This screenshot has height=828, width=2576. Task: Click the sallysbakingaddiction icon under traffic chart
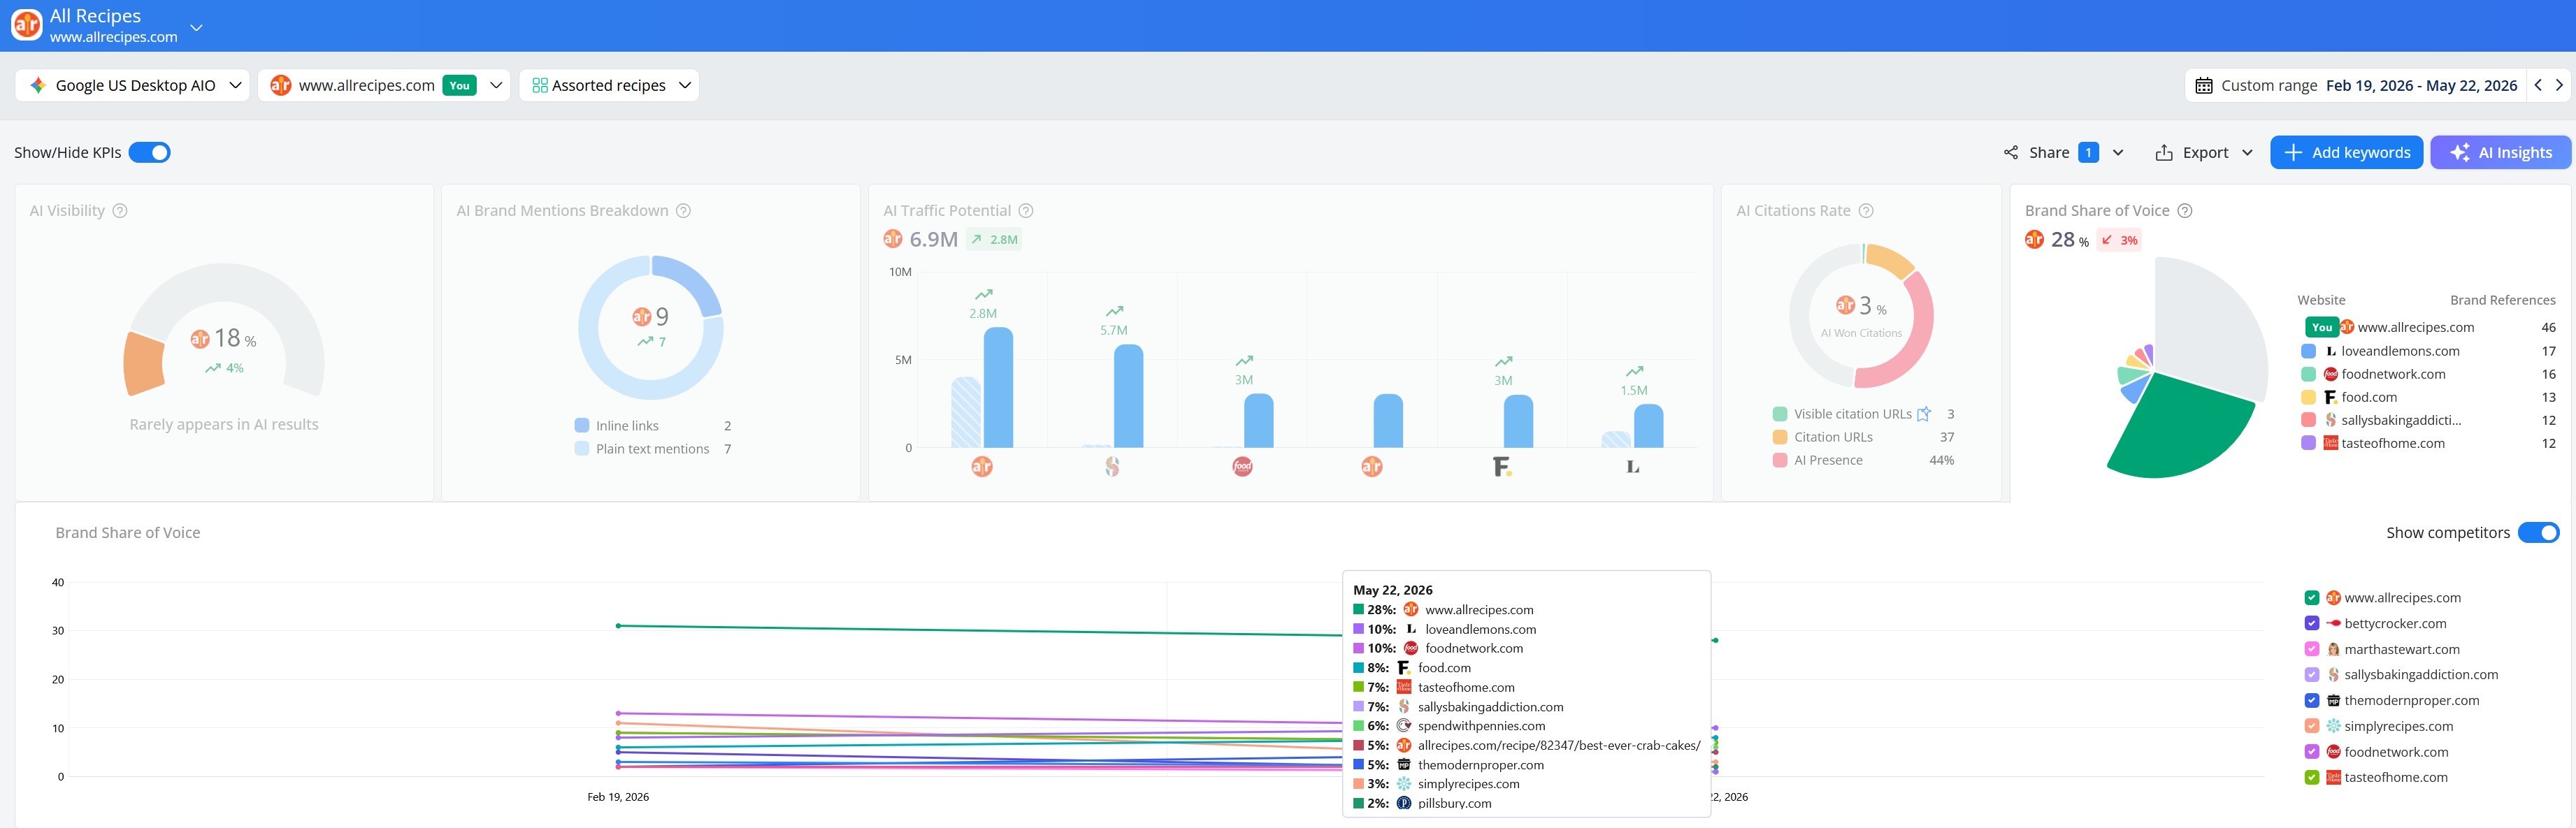pyautogui.click(x=1112, y=466)
